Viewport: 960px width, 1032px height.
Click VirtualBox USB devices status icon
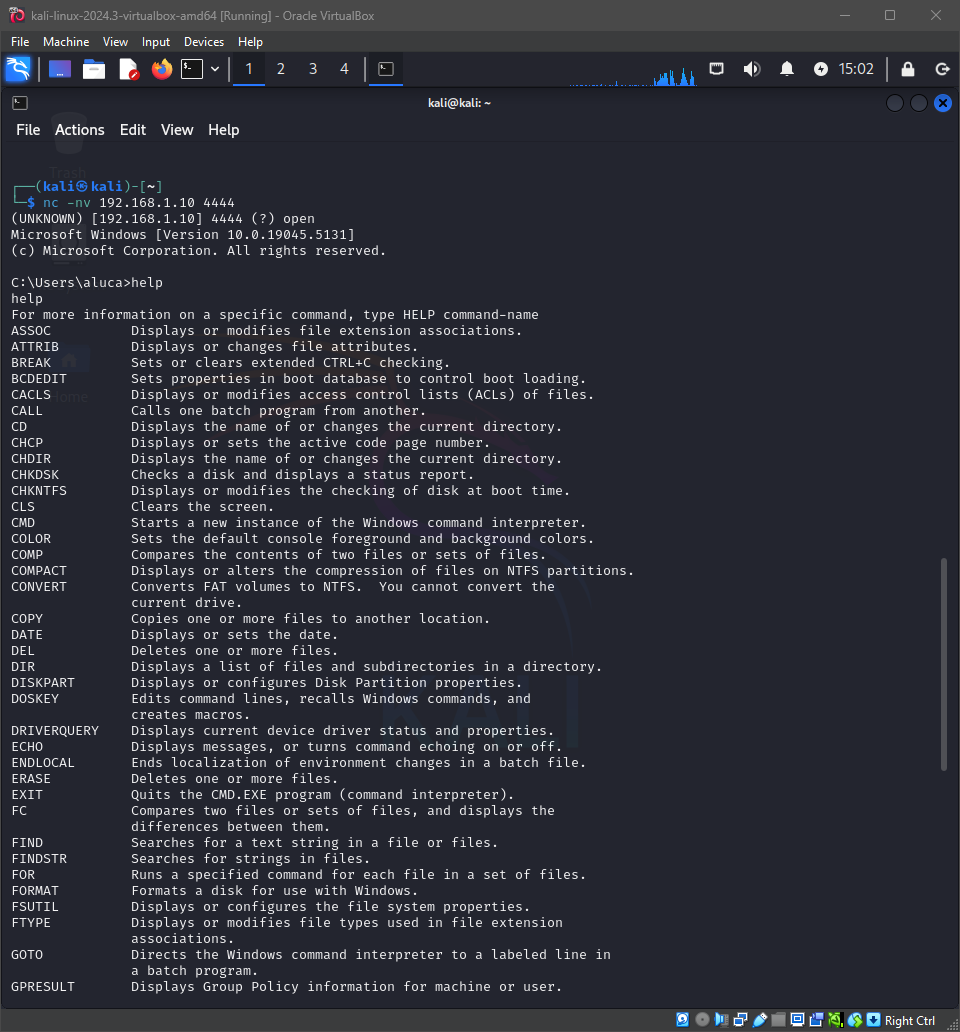(759, 1019)
